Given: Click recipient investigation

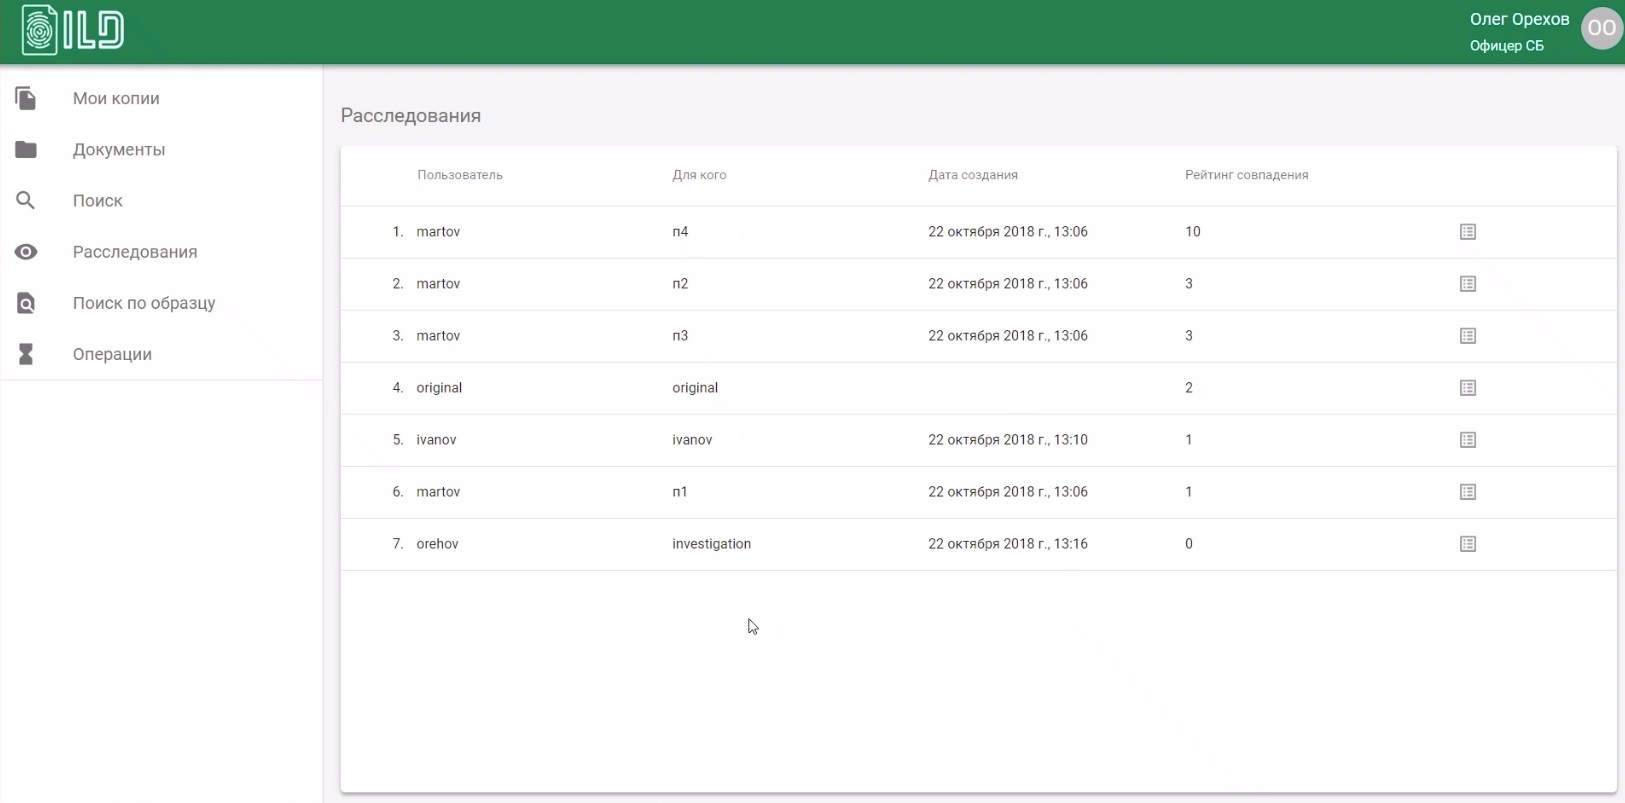Looking at the screenshot, I should point(711,544).
